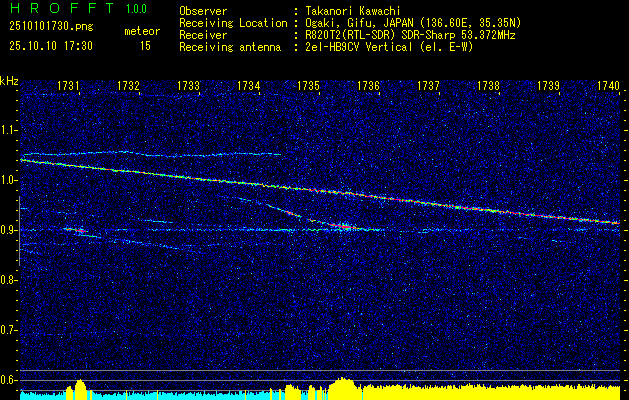The width and height of the screenshot is (629, 400).
Task: Select the 1733 time marker
Action: (189, 87)
